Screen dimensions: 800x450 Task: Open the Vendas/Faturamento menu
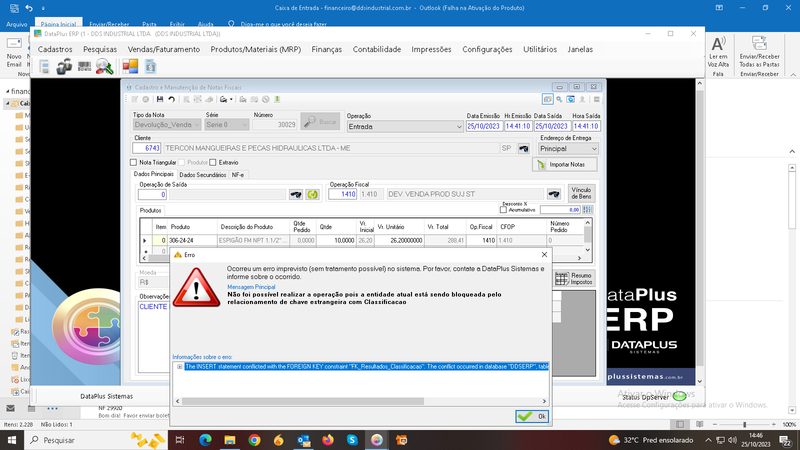[x=164, y=49]
